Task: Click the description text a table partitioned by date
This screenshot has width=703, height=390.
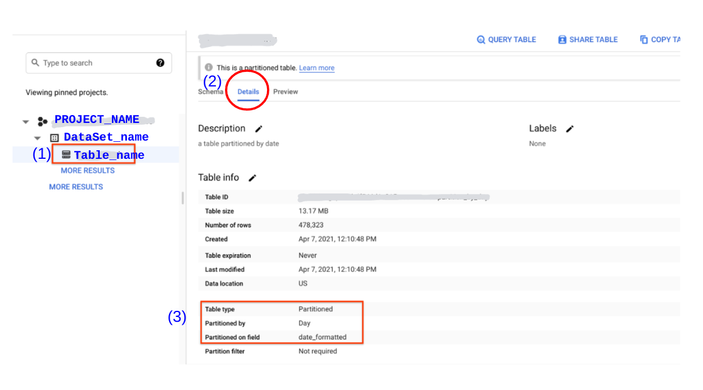Action: pyautogui.click(x=239, y=144)
